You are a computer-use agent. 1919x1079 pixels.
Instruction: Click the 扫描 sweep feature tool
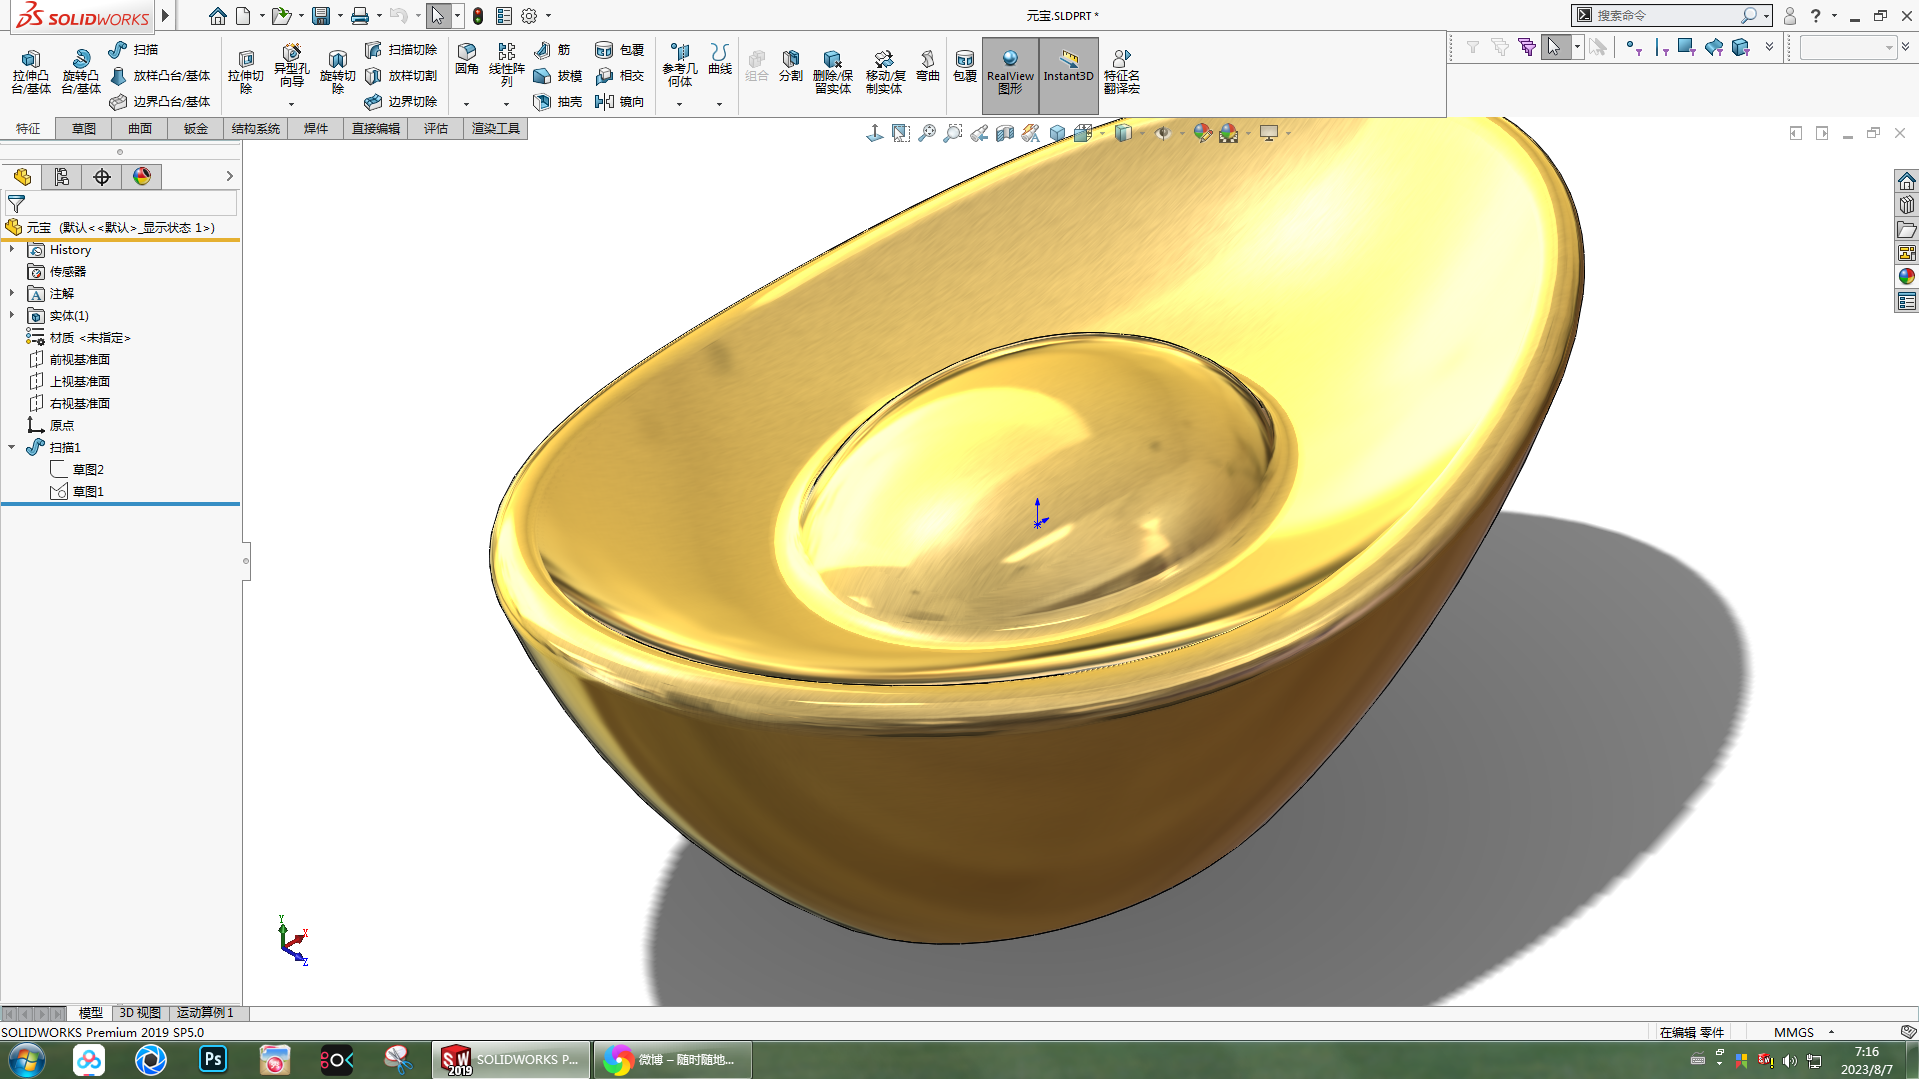[x=133, y=49]
